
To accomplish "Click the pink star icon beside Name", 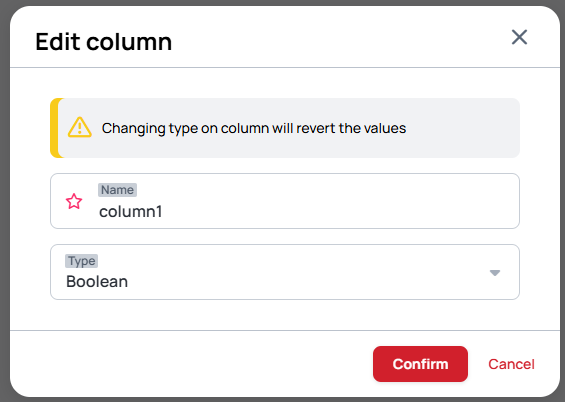I will click(74, 201).
